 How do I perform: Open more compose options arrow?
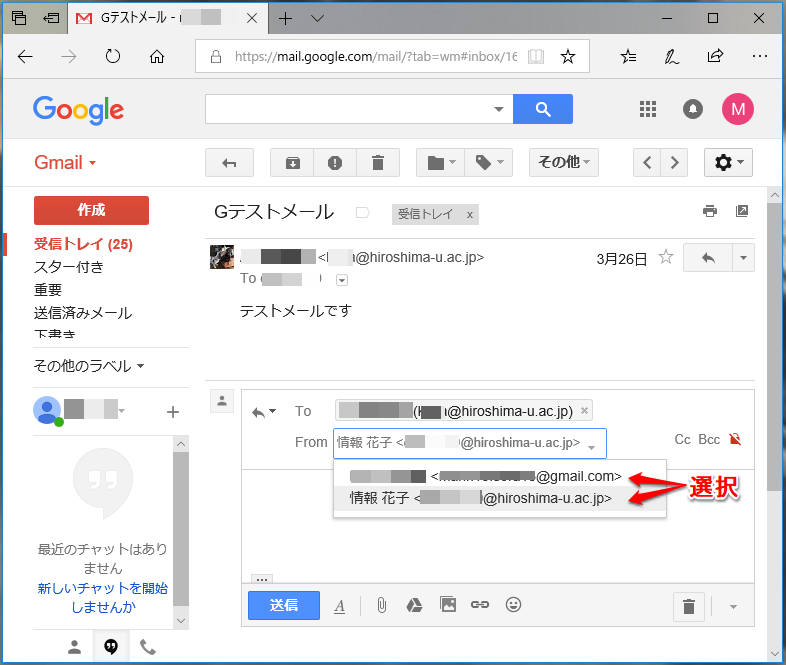[733, 607]
